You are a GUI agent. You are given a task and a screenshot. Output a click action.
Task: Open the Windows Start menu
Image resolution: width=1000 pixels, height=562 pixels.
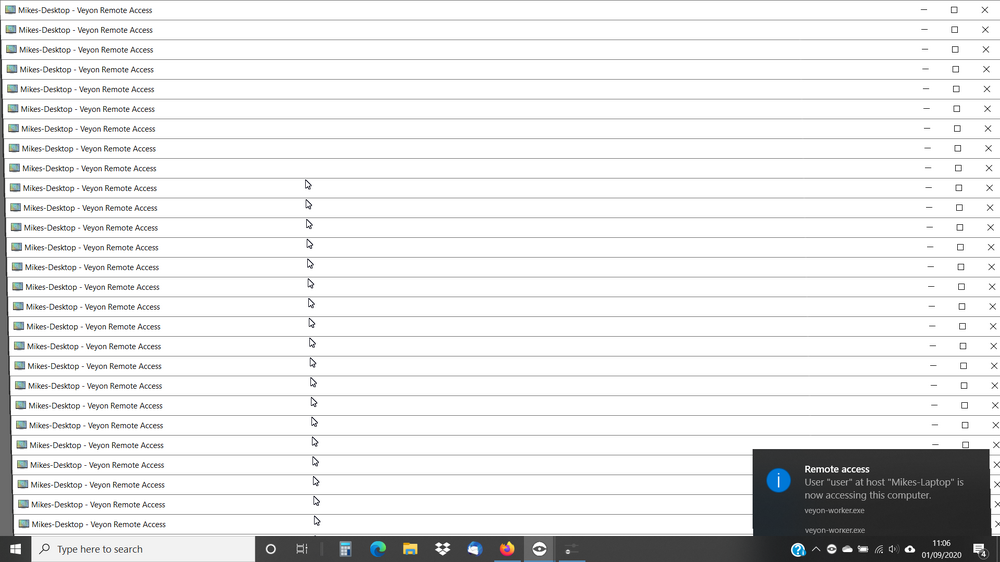pyautogui.click(x=15, y=549)
